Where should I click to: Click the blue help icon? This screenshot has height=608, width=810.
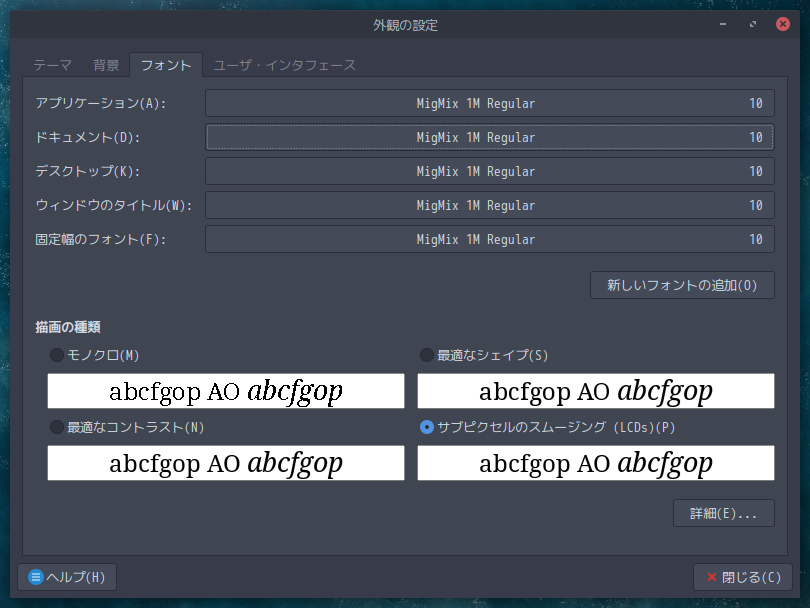[x=36, y=577]
